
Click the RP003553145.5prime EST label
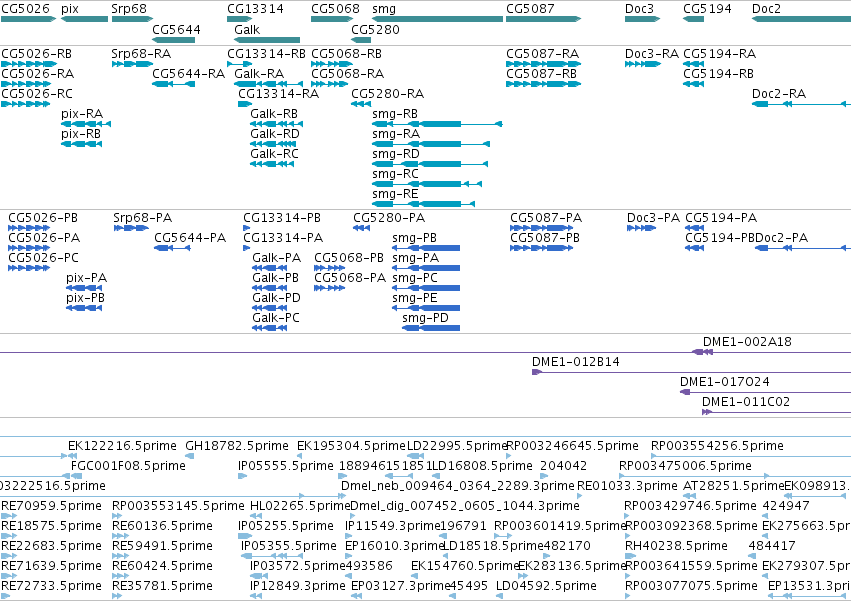coord(178,506)
